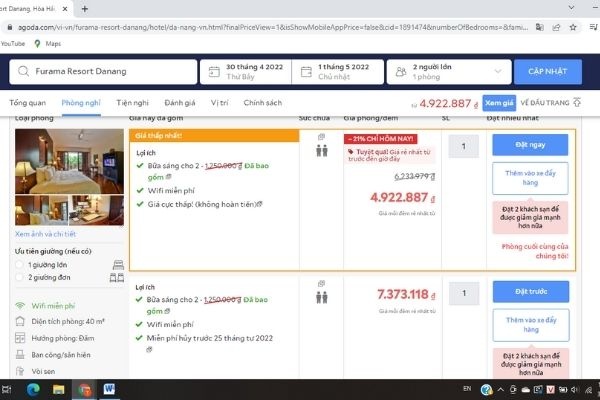600x400 pixels.
Task: Switch to the Đánh giá tab
Action: (x=179, y=103)
